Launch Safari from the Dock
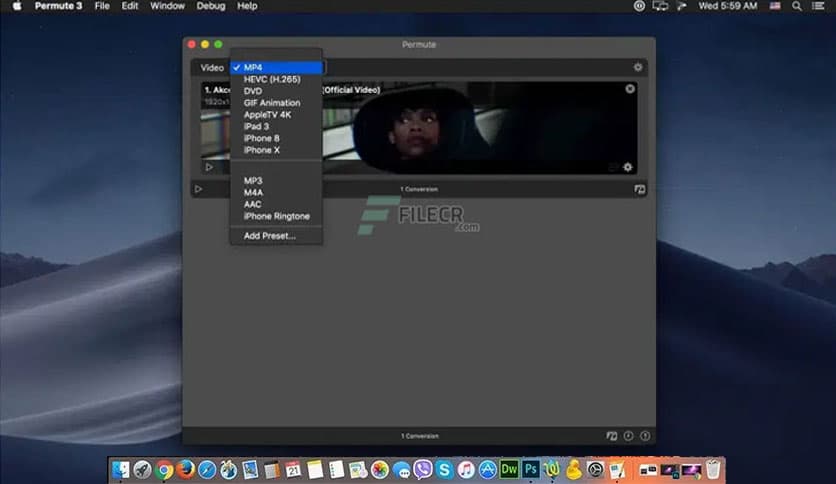The height and width of the screenshot is (484, 836). (207, 470)
